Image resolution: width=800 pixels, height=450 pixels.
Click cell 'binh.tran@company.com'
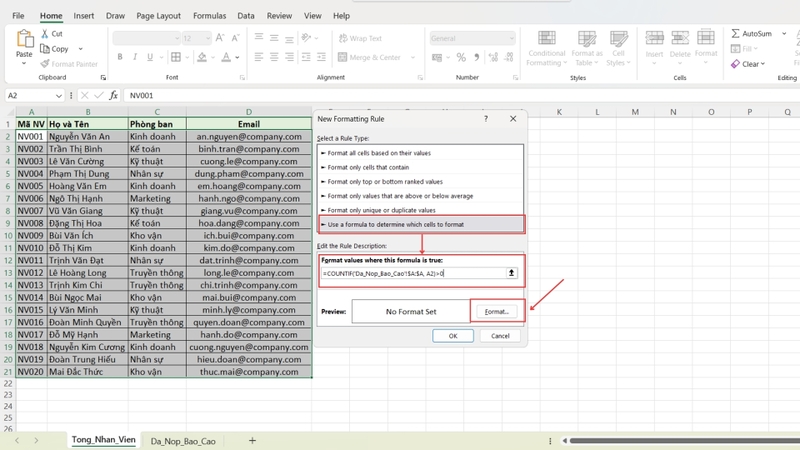[x=249, y=149]
